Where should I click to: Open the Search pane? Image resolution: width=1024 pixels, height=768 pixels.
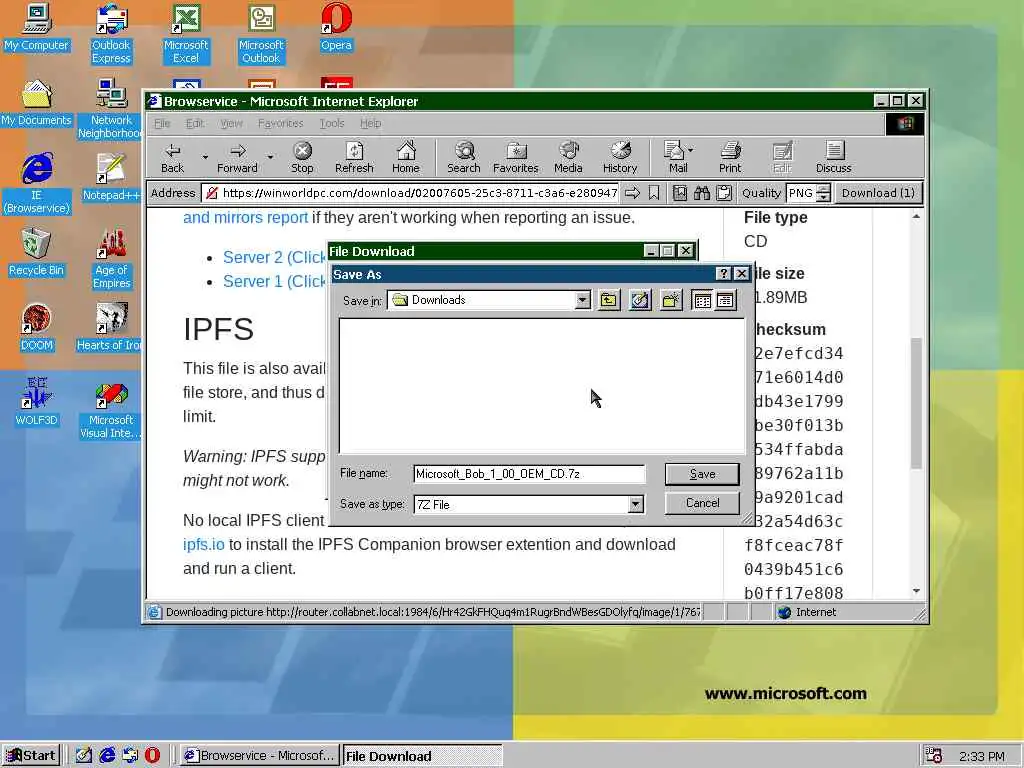point(464,157)
